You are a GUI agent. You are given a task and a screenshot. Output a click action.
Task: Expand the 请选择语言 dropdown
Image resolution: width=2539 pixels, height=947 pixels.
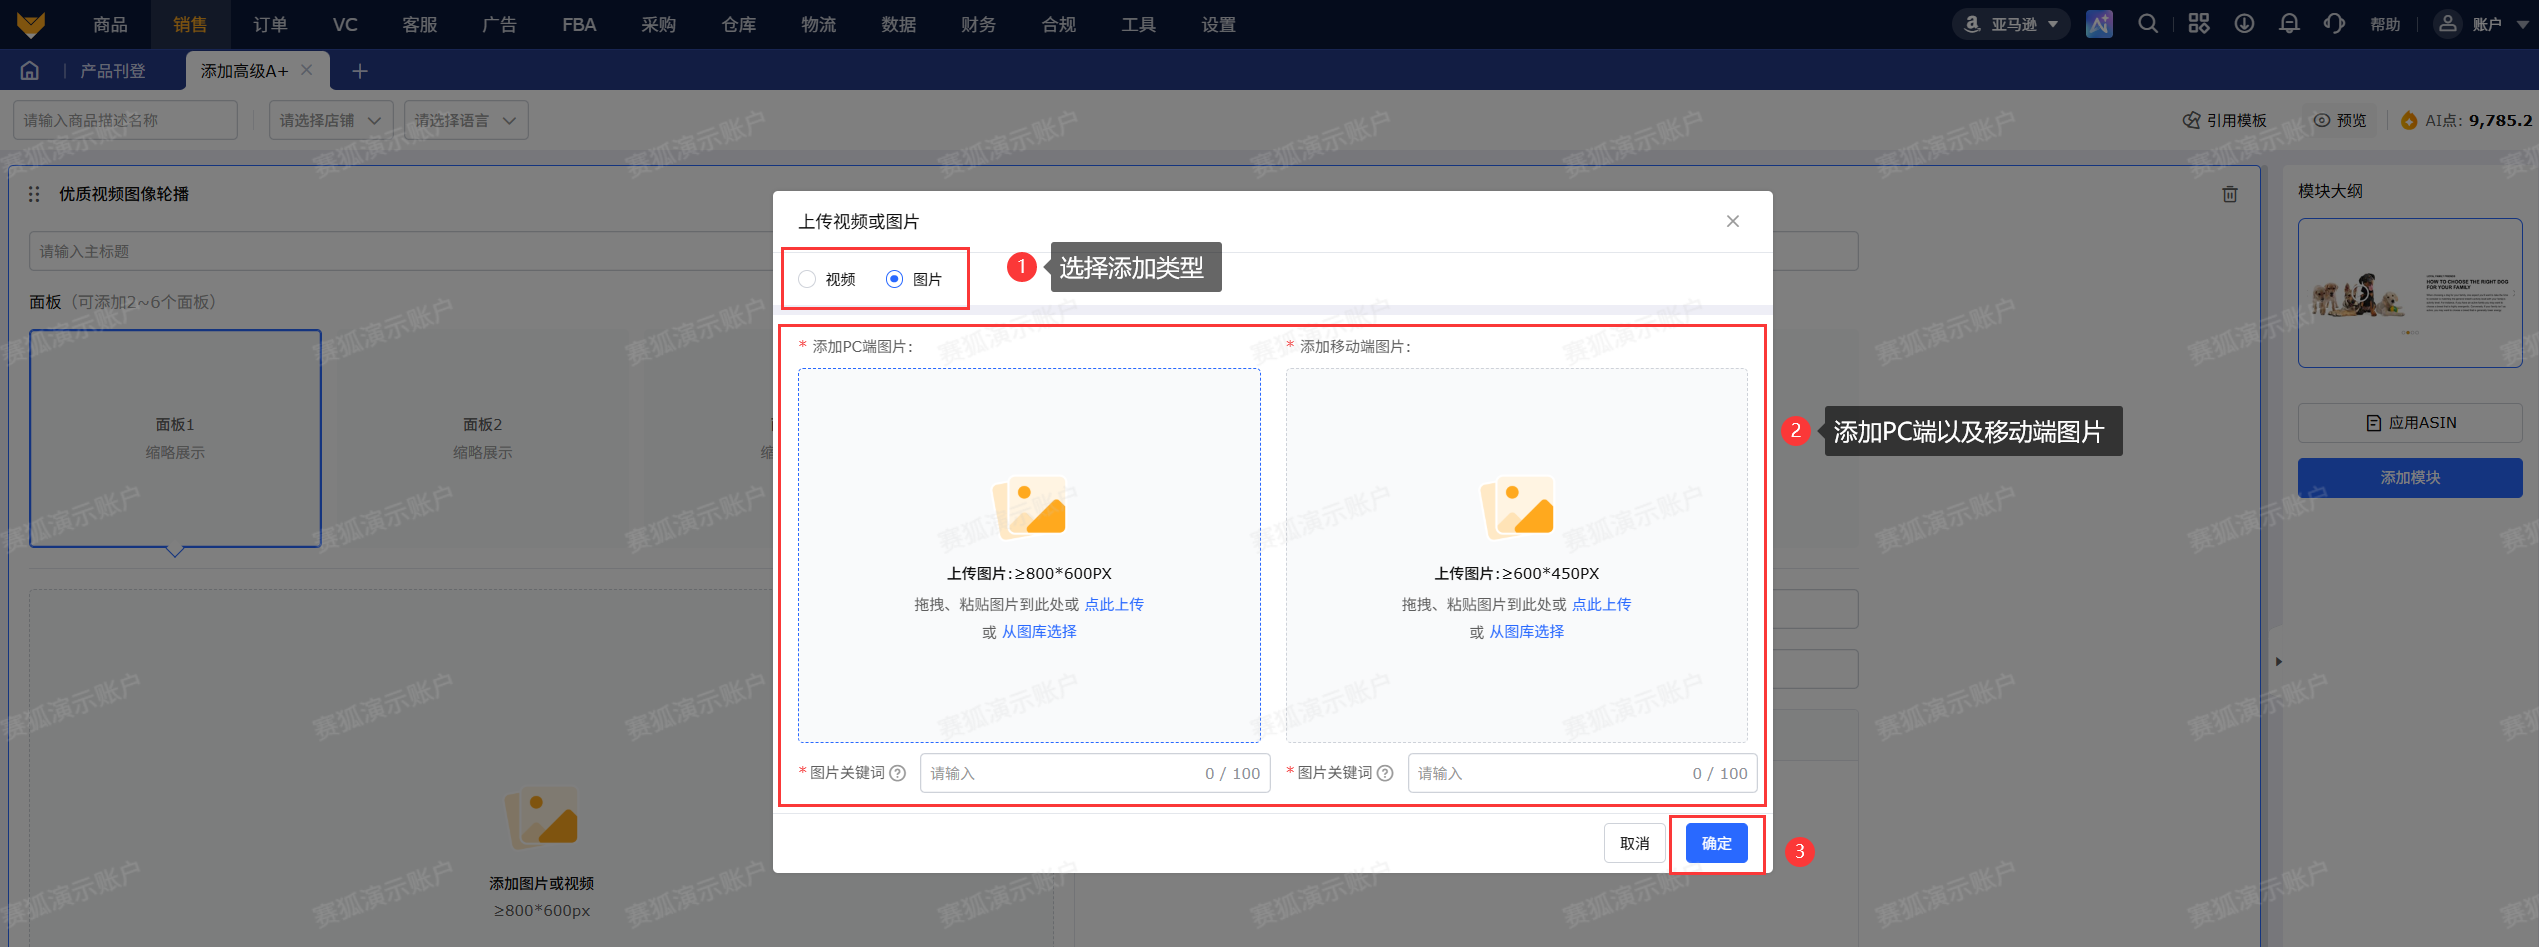[x=465, y=120]
